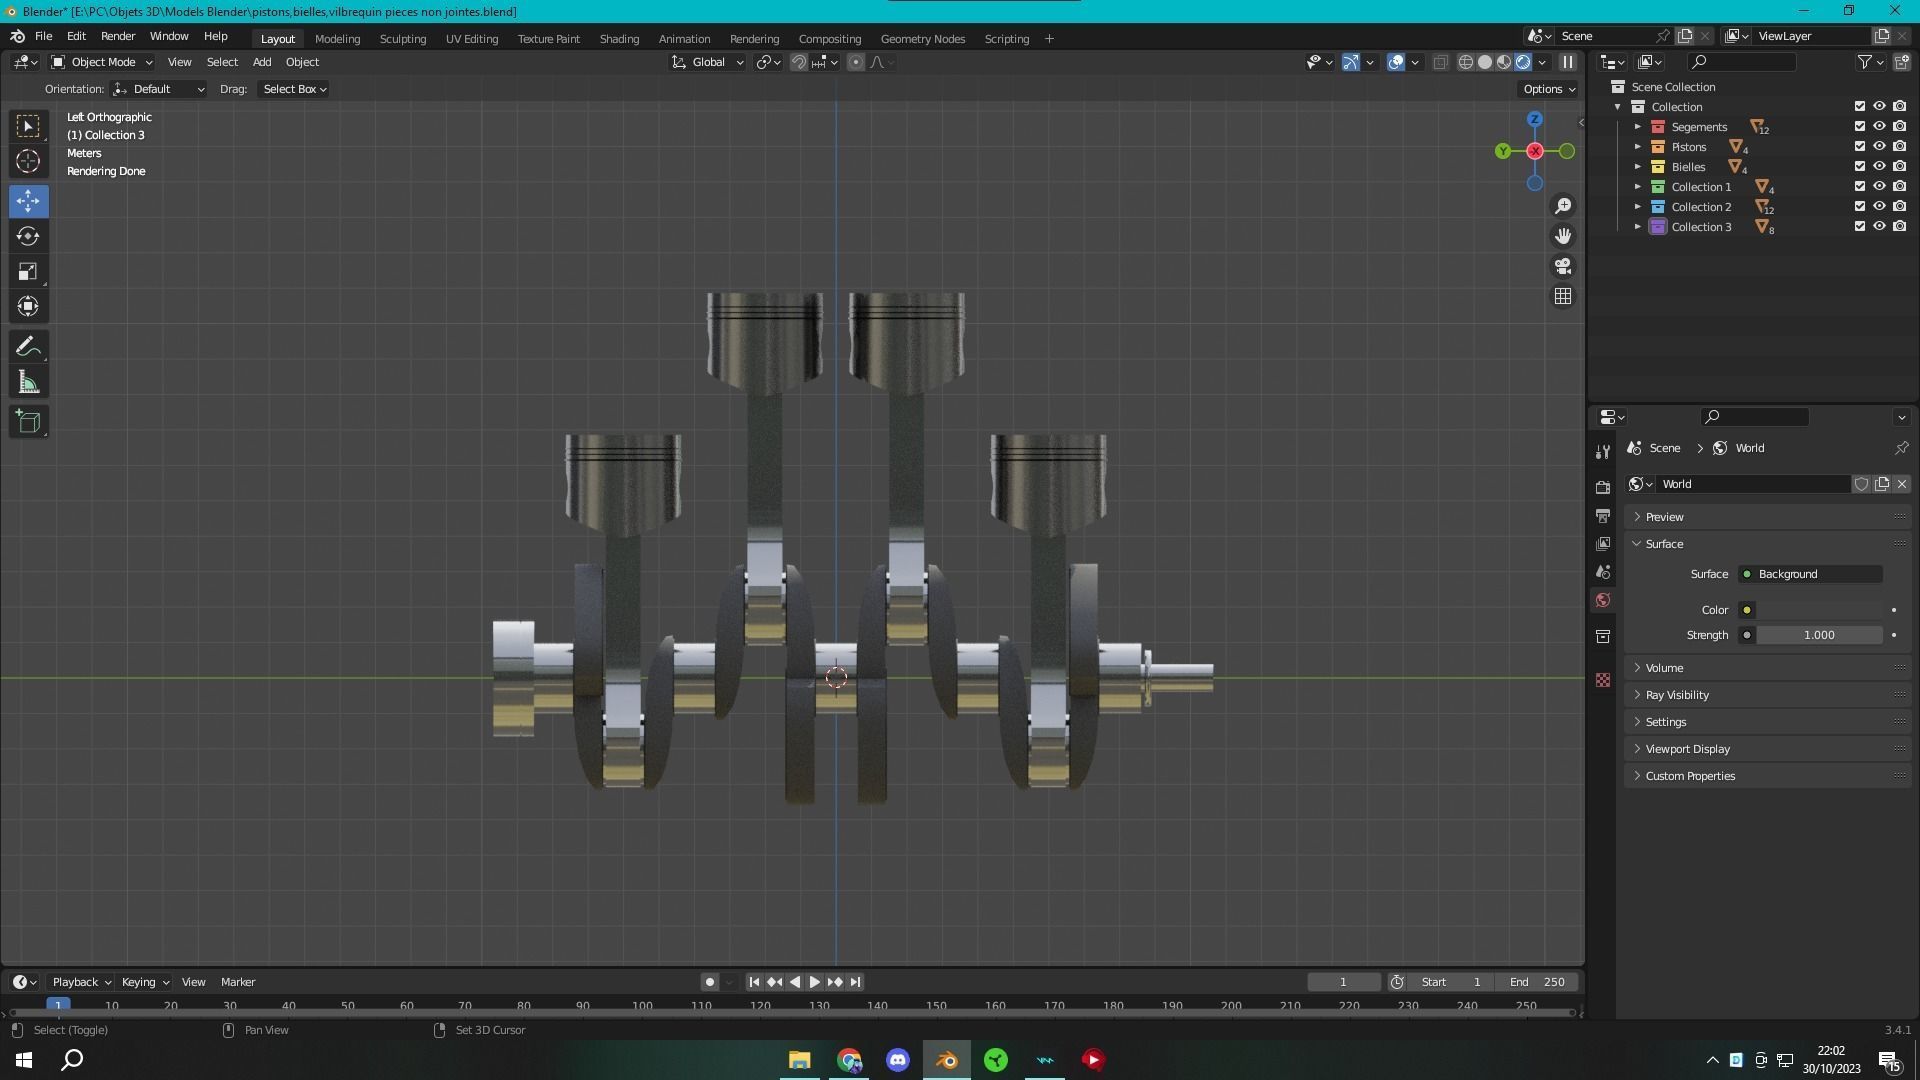Activate the Move tool
The height and width of the screenshot is (1080, 1920).
(x=28, y=201)
